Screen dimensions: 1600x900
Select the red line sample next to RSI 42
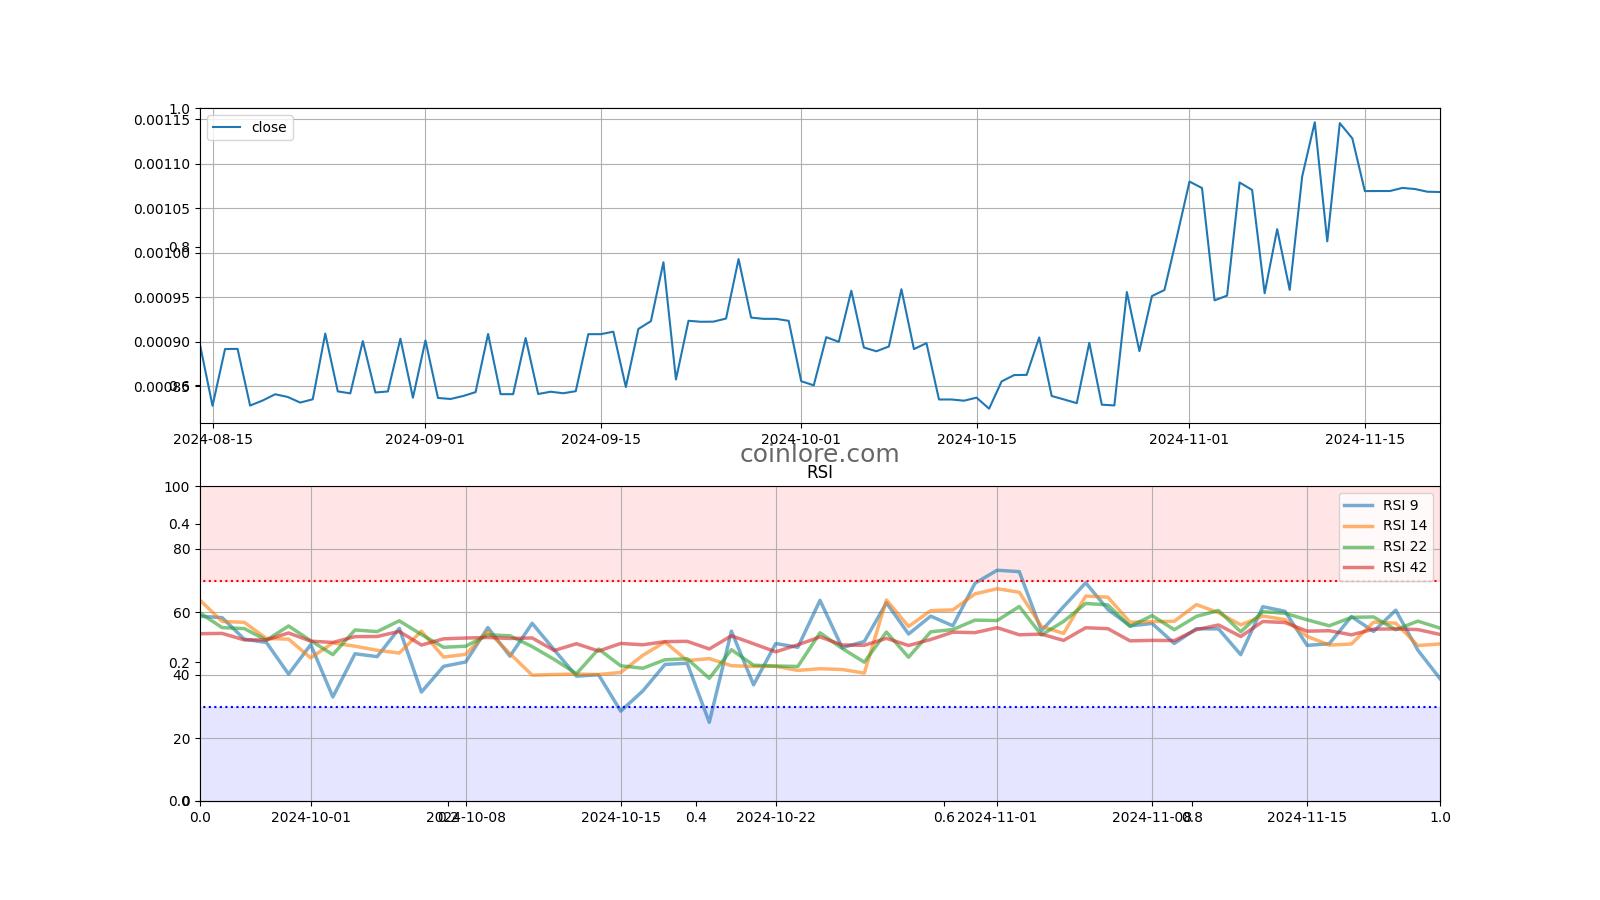click(x=1359, y=567)
